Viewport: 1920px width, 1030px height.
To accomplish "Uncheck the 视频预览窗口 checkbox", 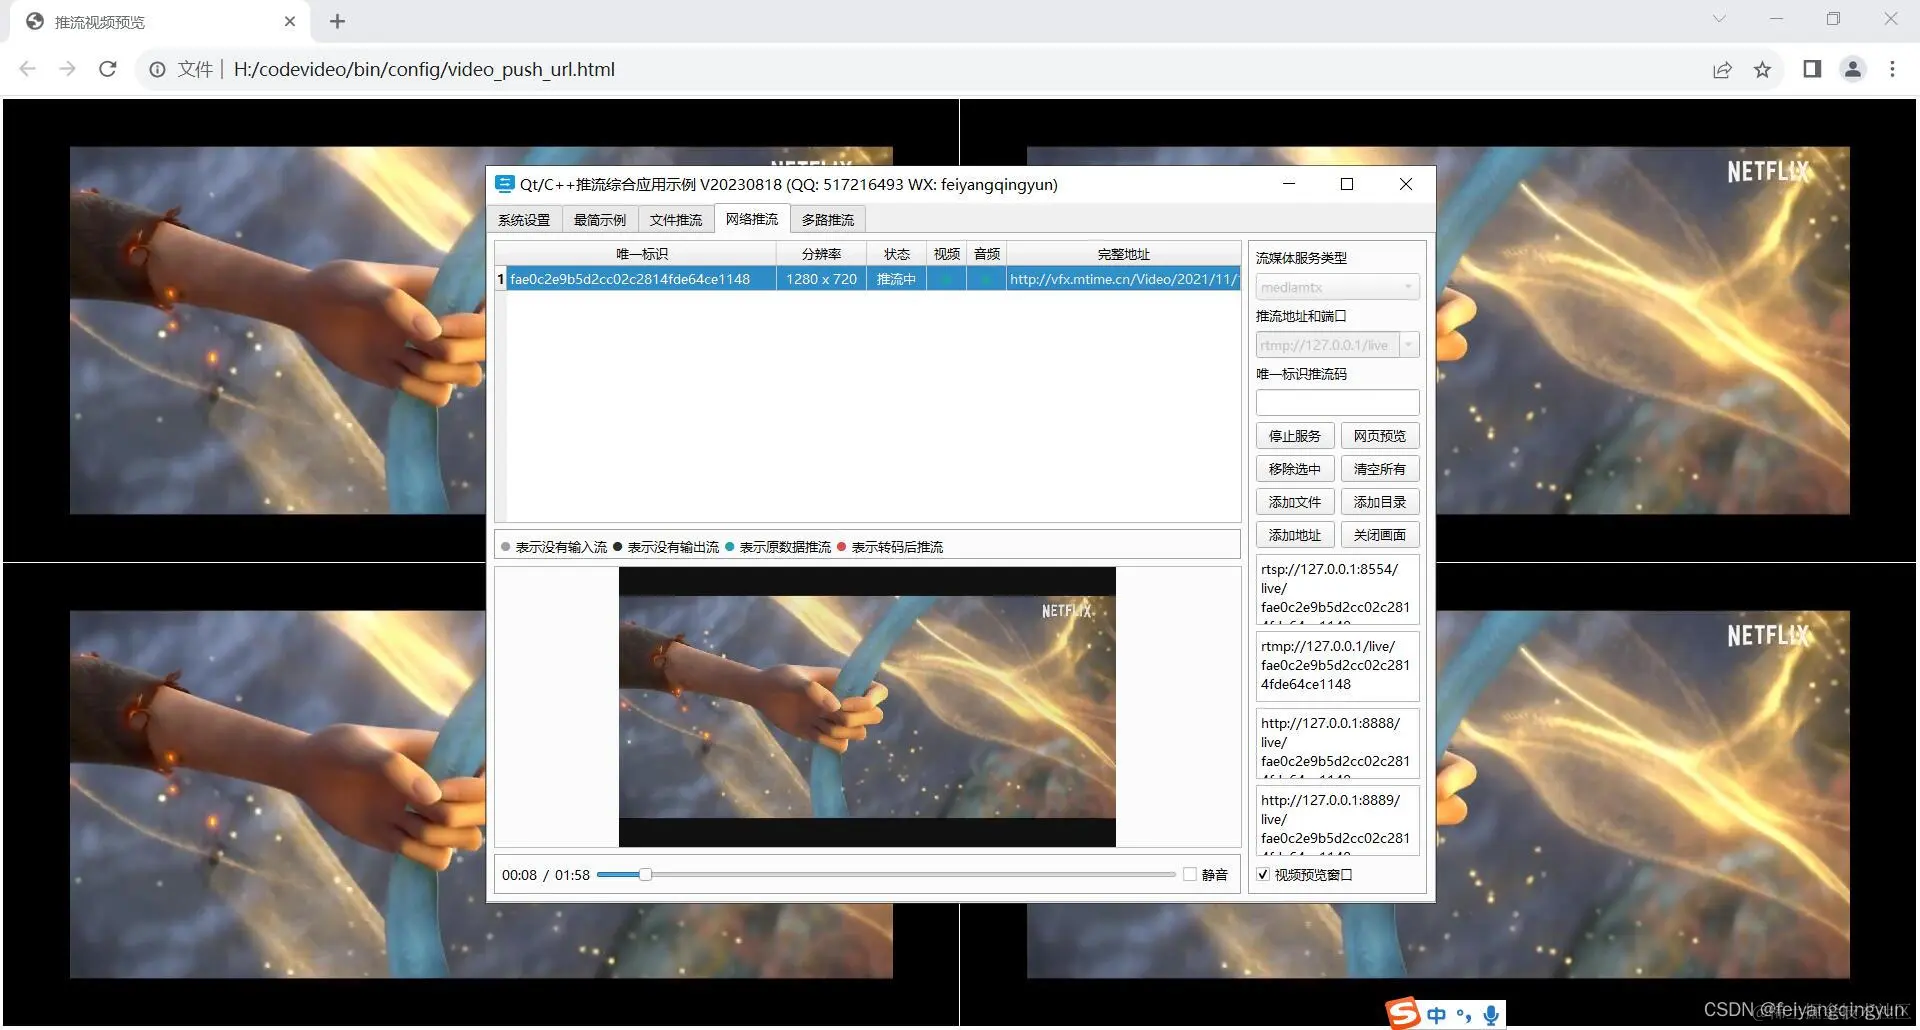I will [1263, 874].
